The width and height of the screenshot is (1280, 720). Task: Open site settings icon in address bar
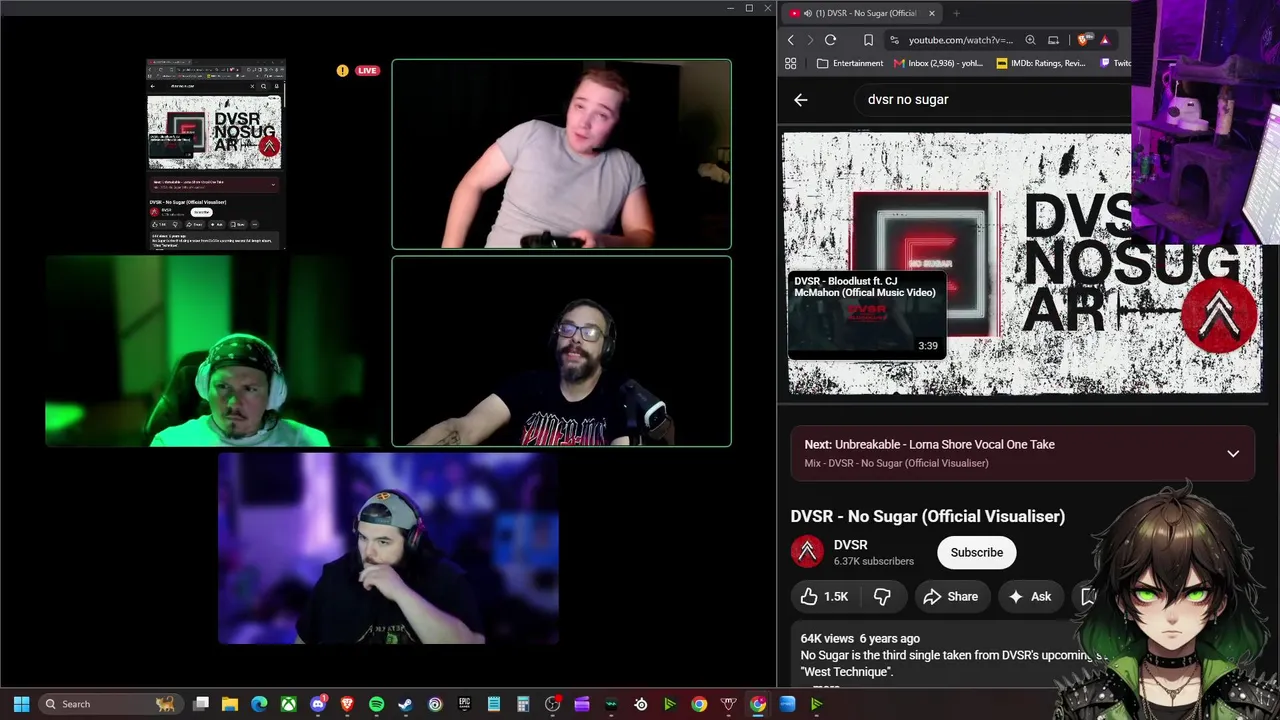click(894, 40)
